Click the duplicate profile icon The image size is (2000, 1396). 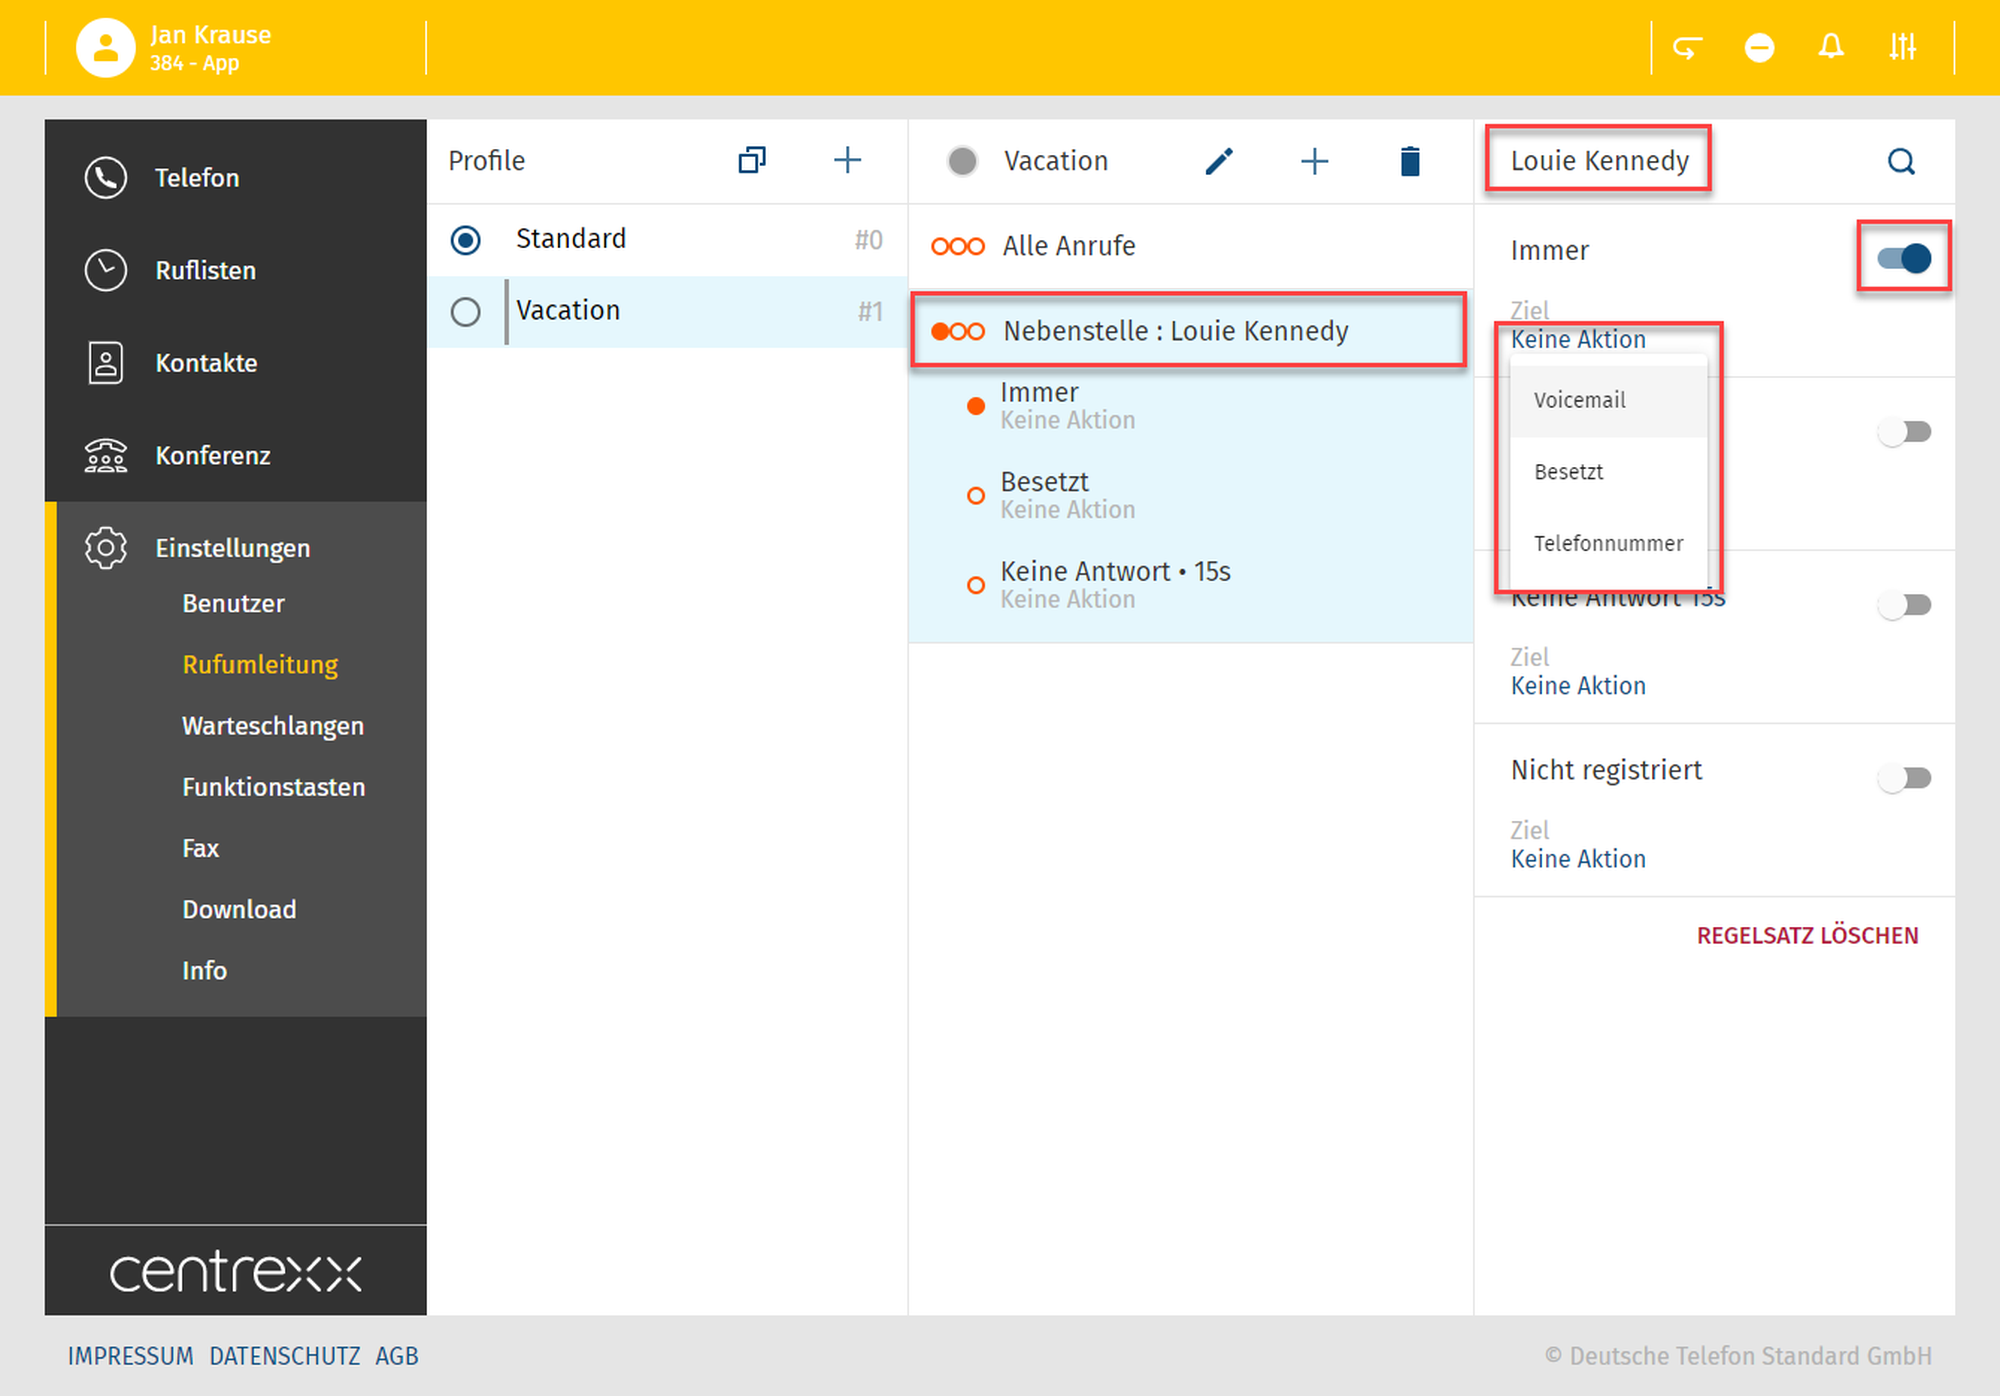[x=752, y=160]
